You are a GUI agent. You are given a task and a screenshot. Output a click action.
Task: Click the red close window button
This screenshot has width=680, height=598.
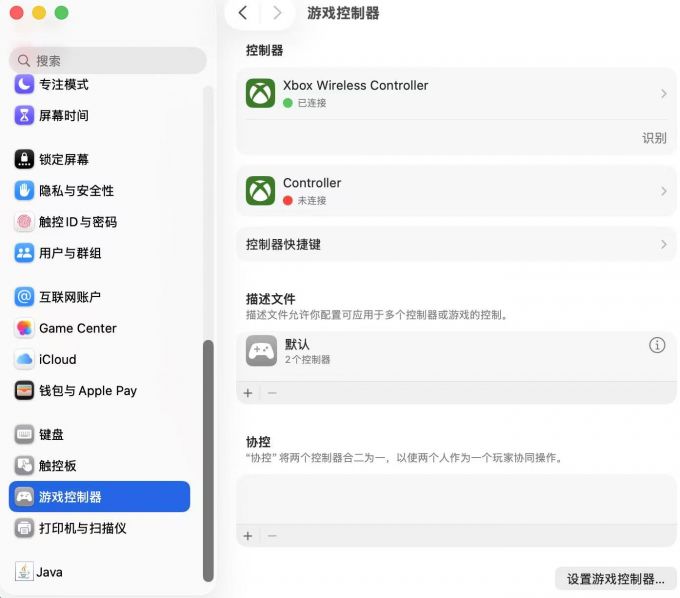tap(16, 13)
